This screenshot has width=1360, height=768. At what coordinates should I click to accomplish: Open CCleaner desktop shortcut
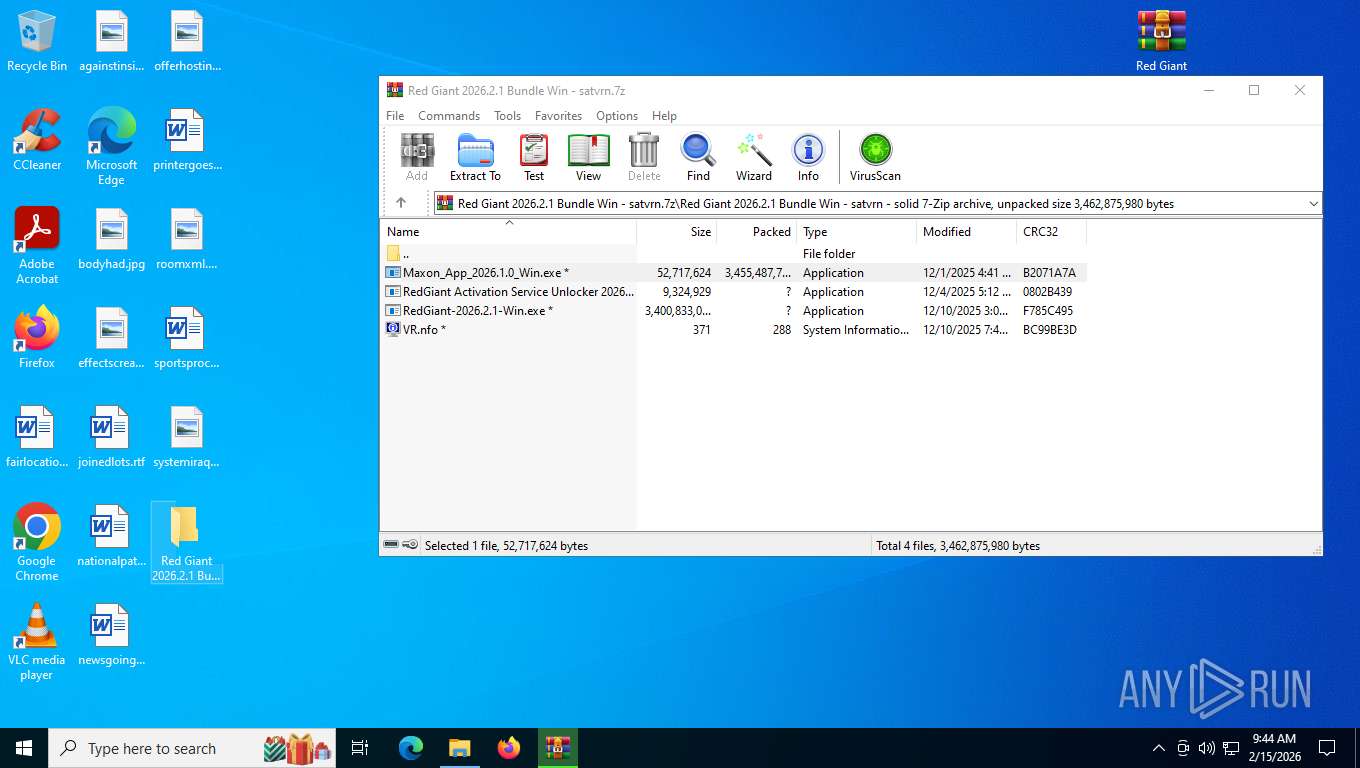(x=37, y=141)
